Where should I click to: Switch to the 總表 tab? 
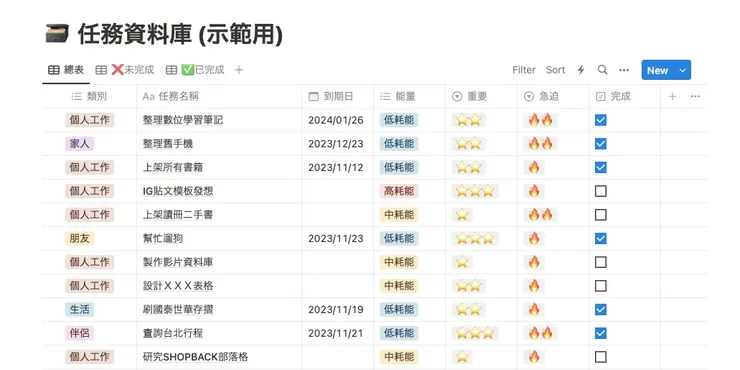(66, 70)
